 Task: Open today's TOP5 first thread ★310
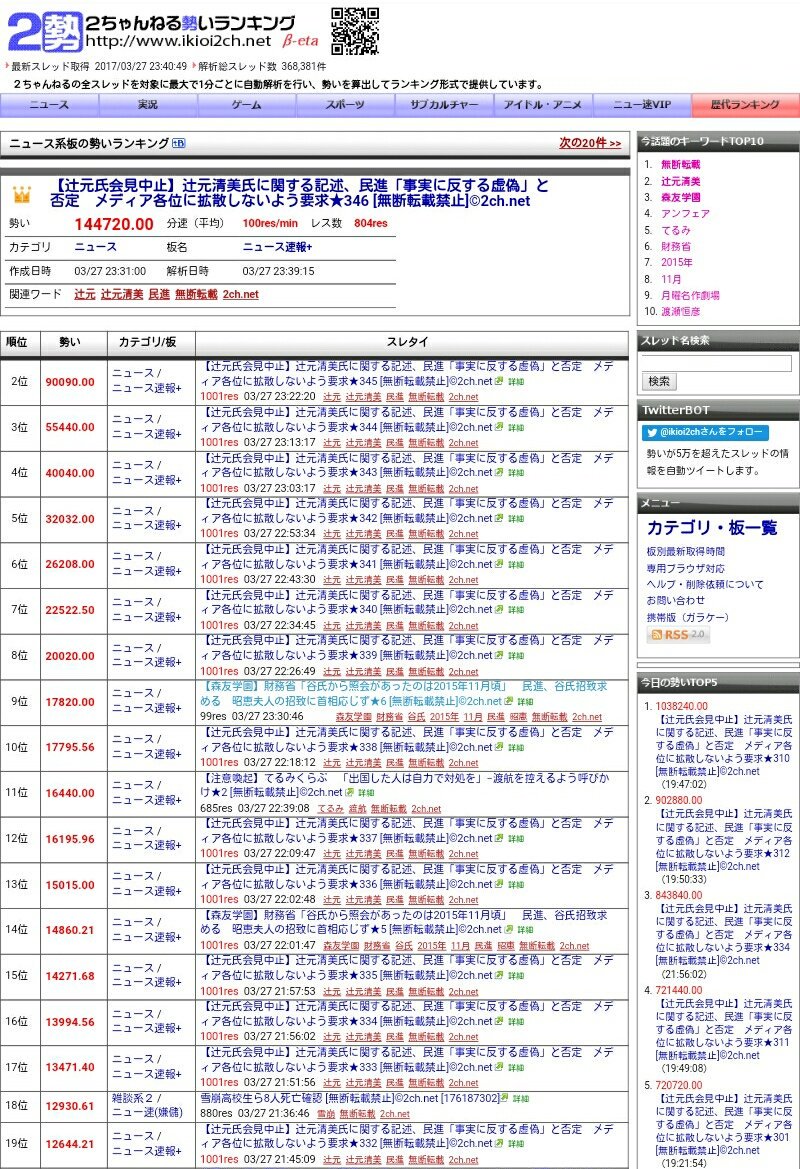[x=724, y=746]
